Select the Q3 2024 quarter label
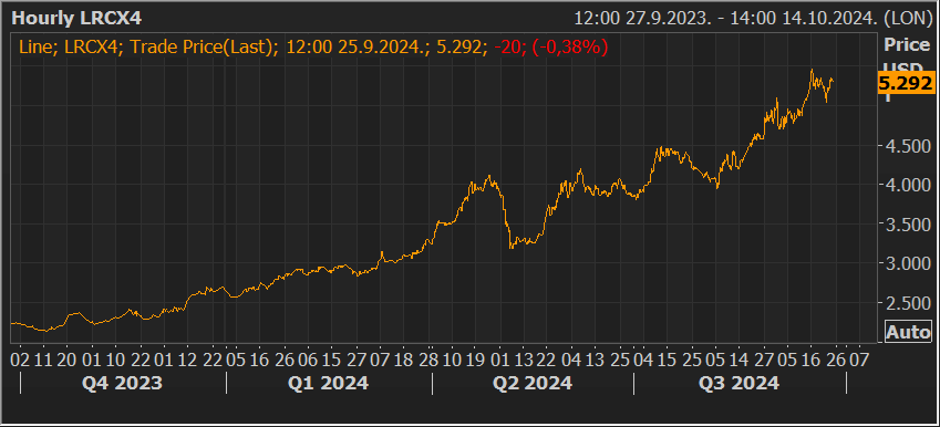This screenshot has height=427, width=940. pyautogui.click(x=738, y=383)
